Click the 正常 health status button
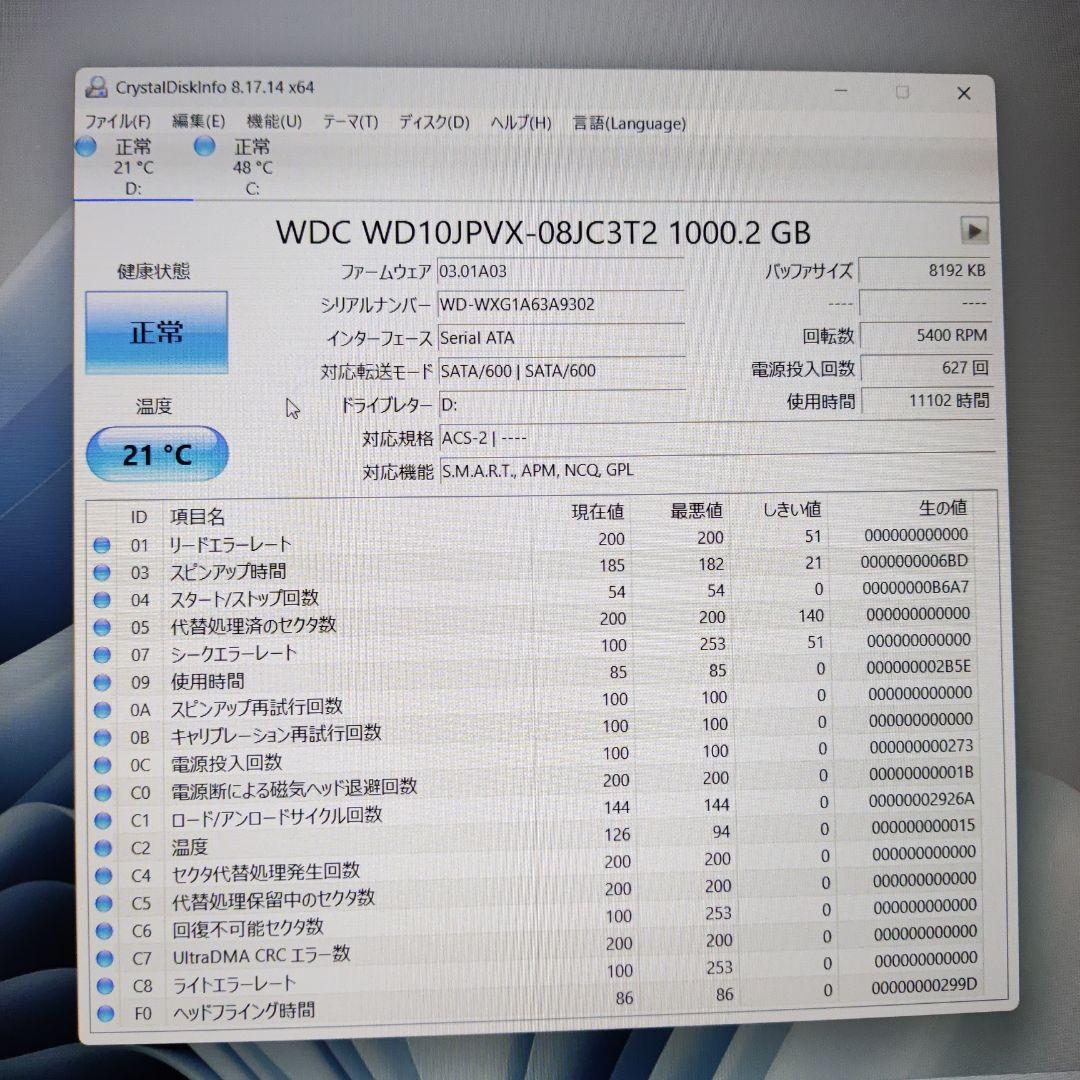Image resolution: width=1080 pixels, height=1080 pixels. (156, 333)
